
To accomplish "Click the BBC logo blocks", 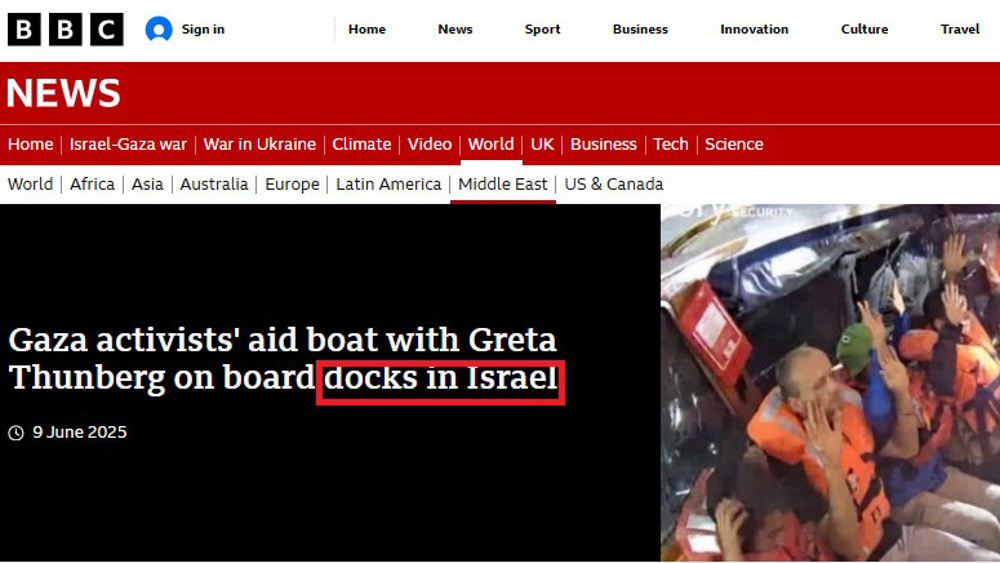I will (65, 29).
